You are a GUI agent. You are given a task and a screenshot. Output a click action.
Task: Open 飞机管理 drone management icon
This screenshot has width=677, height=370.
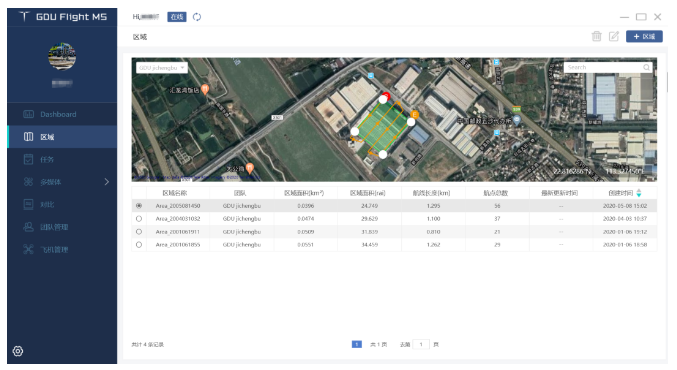coord(28,249)
